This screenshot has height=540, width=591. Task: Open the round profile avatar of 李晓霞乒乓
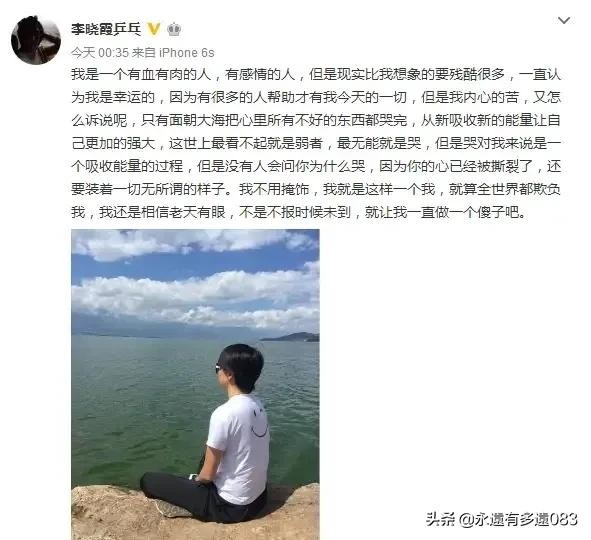pyautogui.click(x=36, y=40)
